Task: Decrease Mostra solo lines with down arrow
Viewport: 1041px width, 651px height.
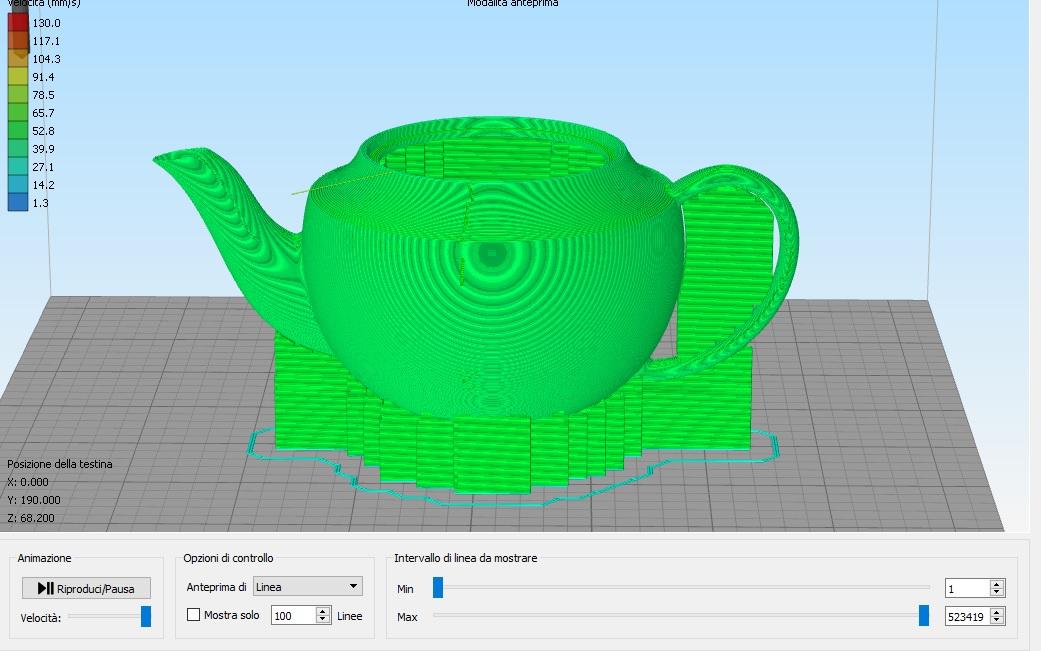Action: [323, 620]
